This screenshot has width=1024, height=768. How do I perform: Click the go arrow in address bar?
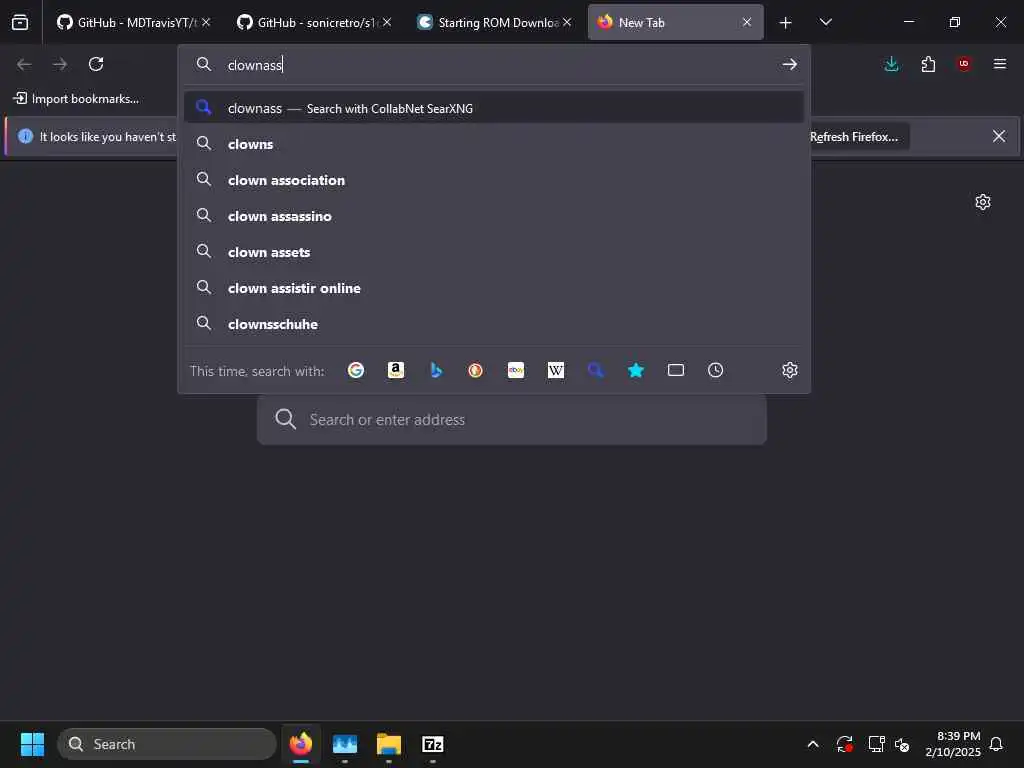click(x=790, y=64)
